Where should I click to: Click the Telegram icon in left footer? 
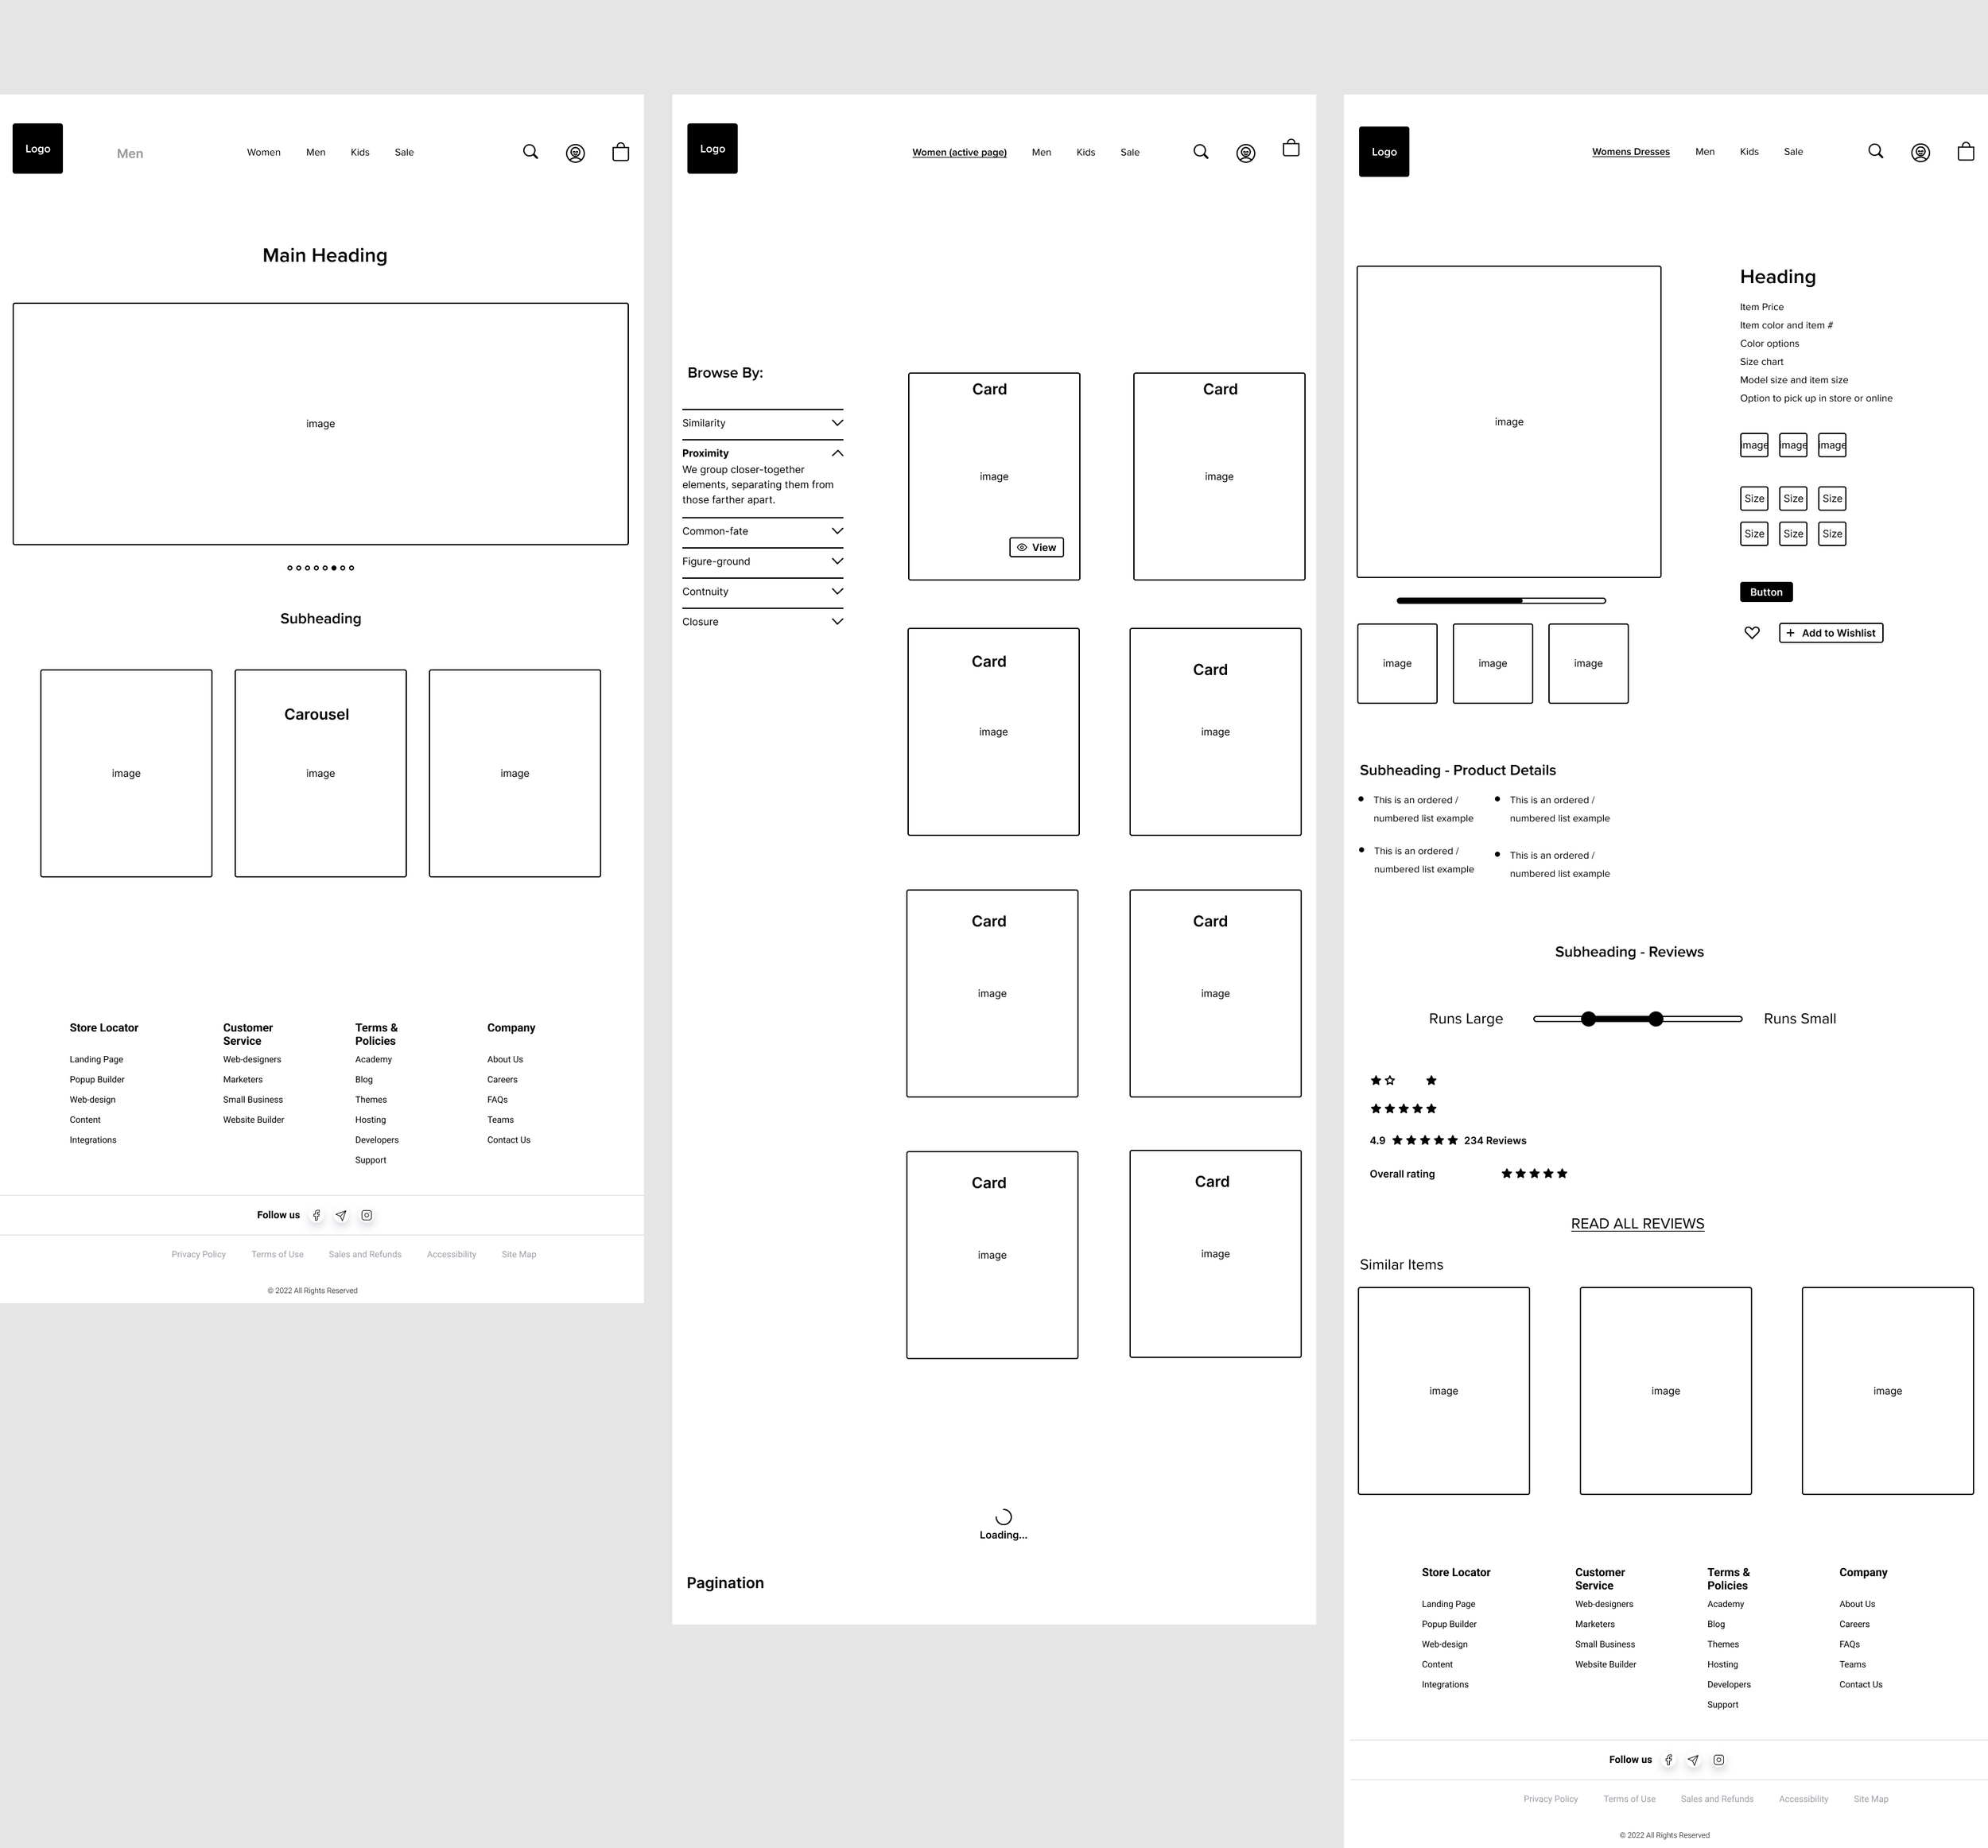coord(341,1215)
